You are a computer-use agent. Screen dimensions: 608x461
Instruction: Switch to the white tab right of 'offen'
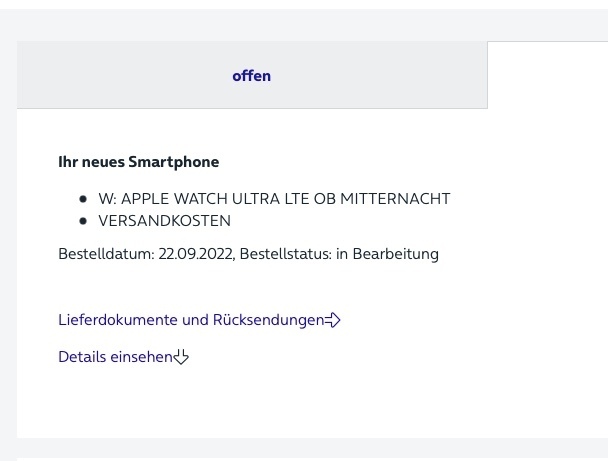click(548, 75)
